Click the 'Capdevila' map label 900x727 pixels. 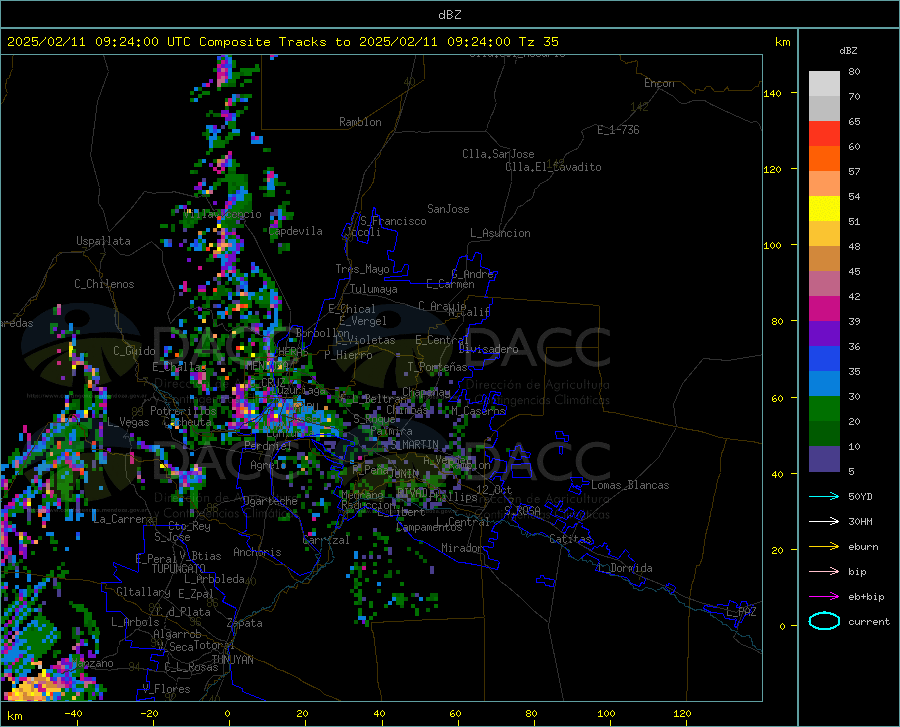(x=296, y=231)
